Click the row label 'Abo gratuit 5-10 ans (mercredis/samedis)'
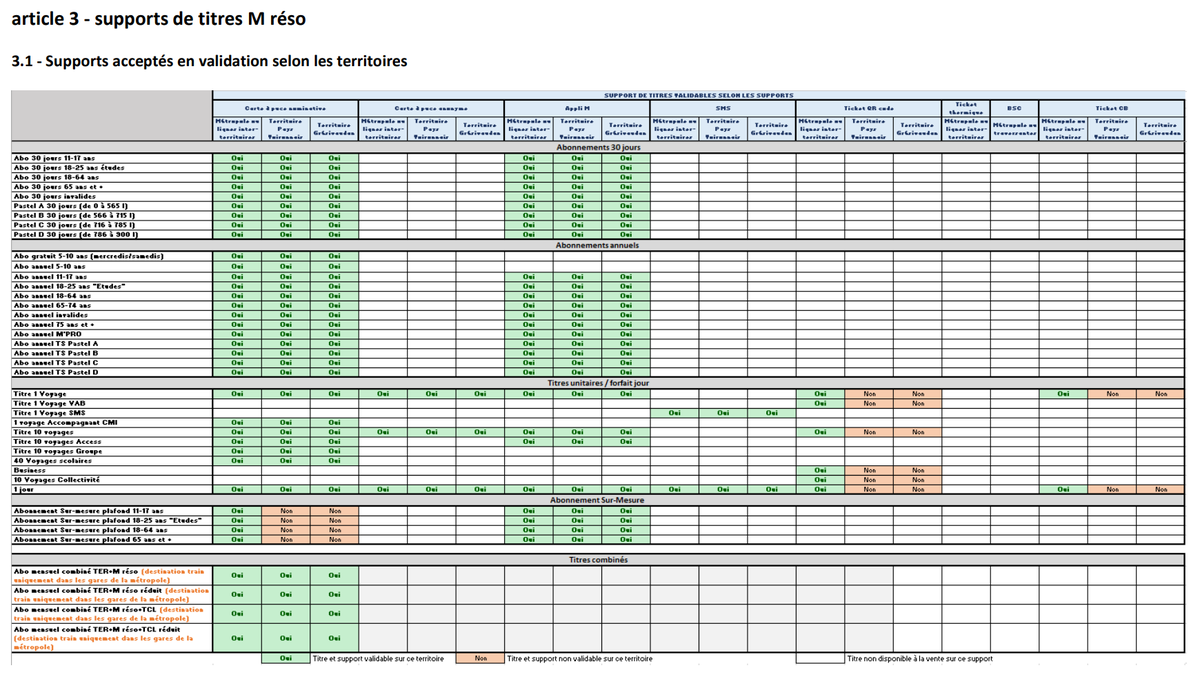This screenshot has width=1200, height=690. 88,256
